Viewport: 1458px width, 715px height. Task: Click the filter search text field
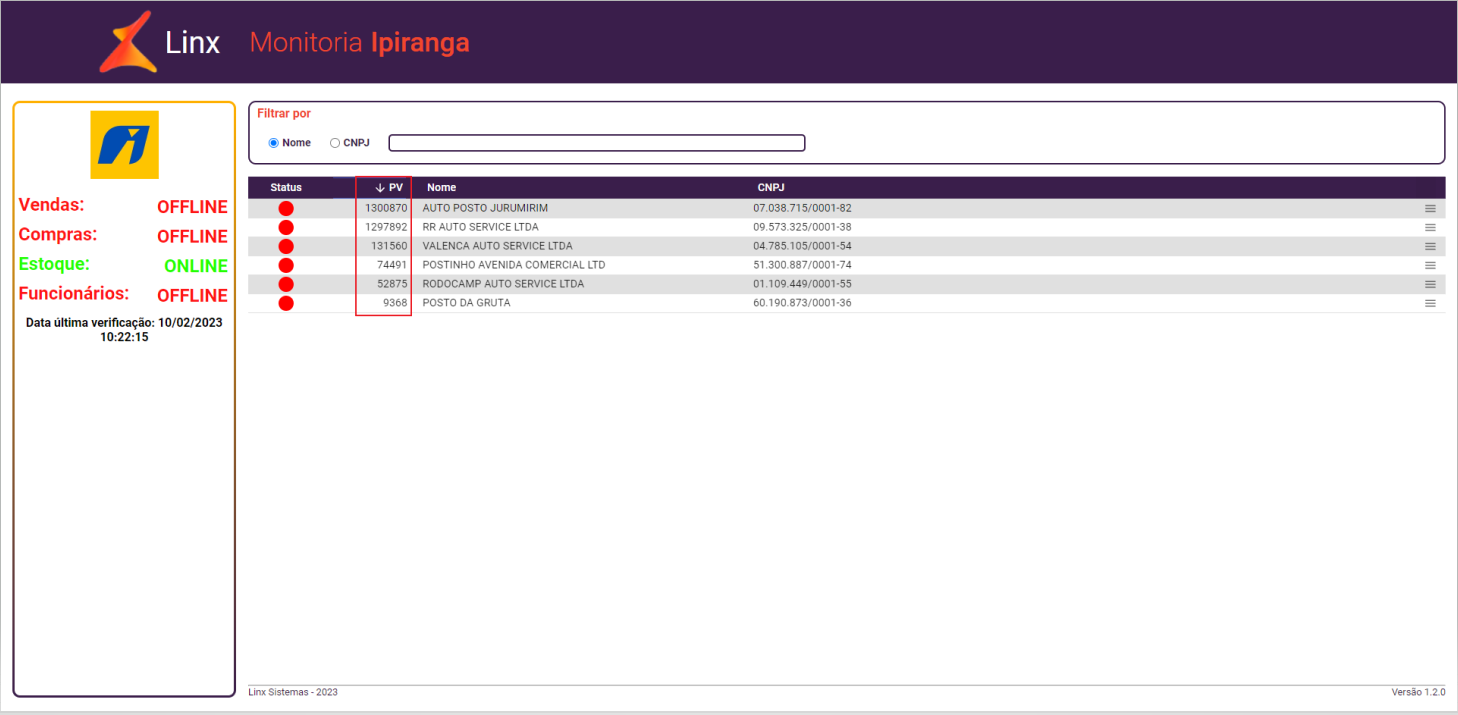[597, 143]
